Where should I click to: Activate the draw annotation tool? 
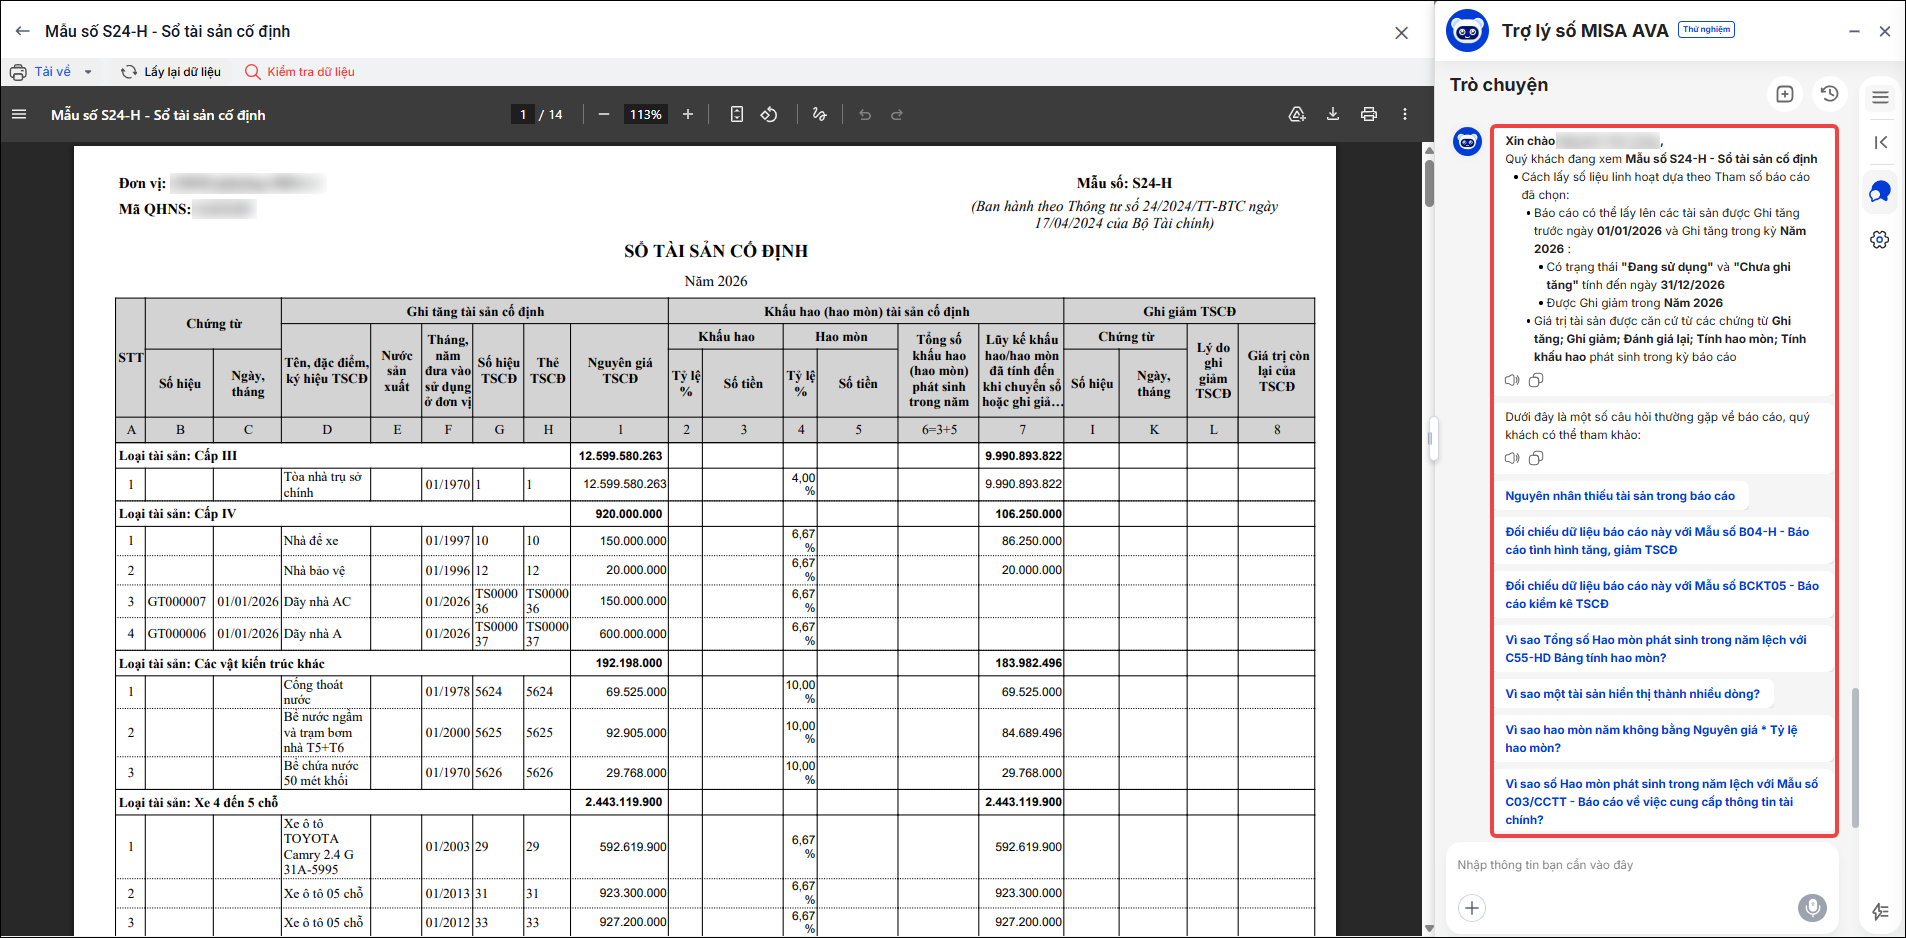click(x=820, y=115)
